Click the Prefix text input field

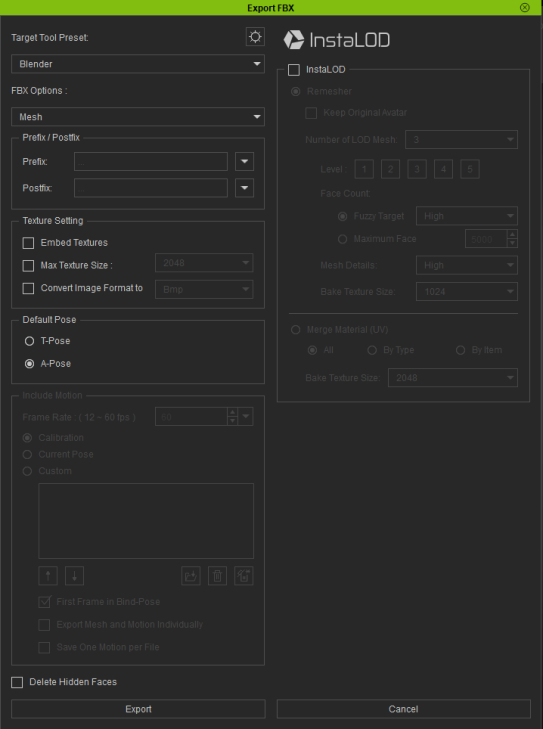click(x=151, y=162)
